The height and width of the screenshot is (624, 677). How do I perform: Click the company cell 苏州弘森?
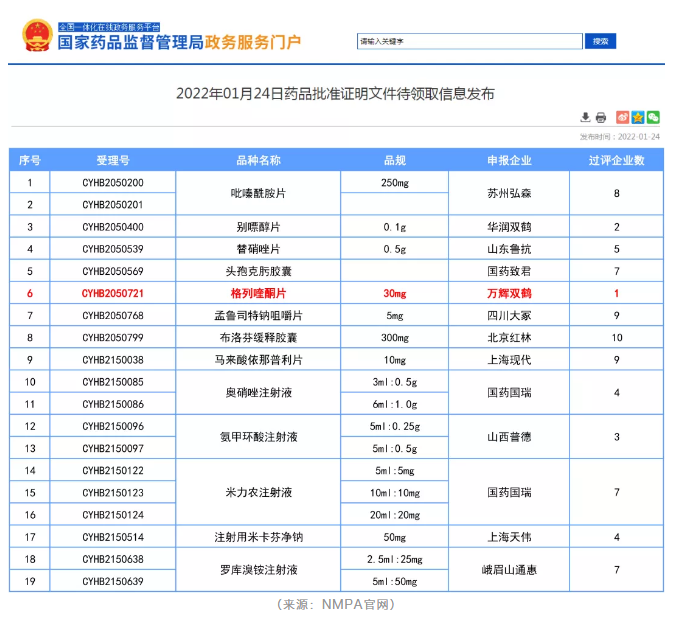point(509,193)
